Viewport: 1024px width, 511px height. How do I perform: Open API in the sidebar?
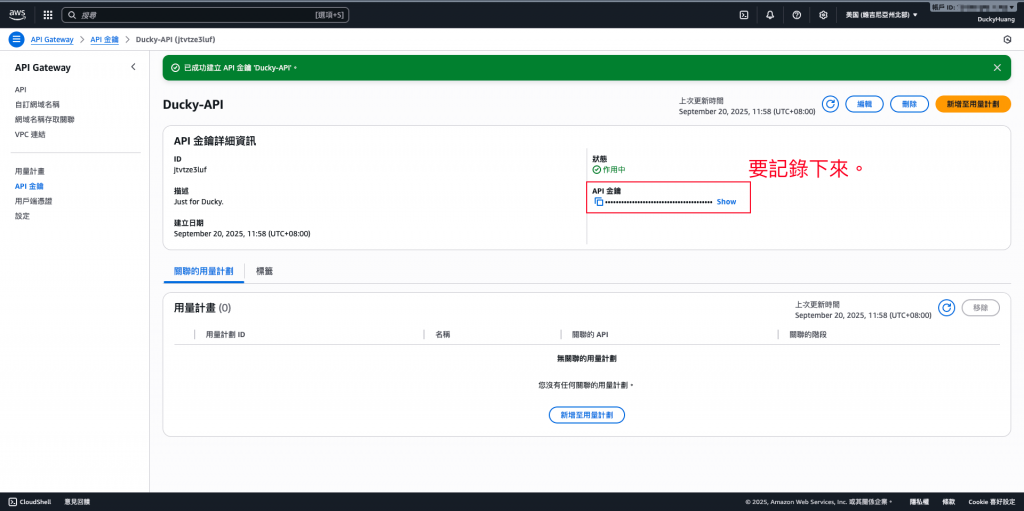[21, 90]
